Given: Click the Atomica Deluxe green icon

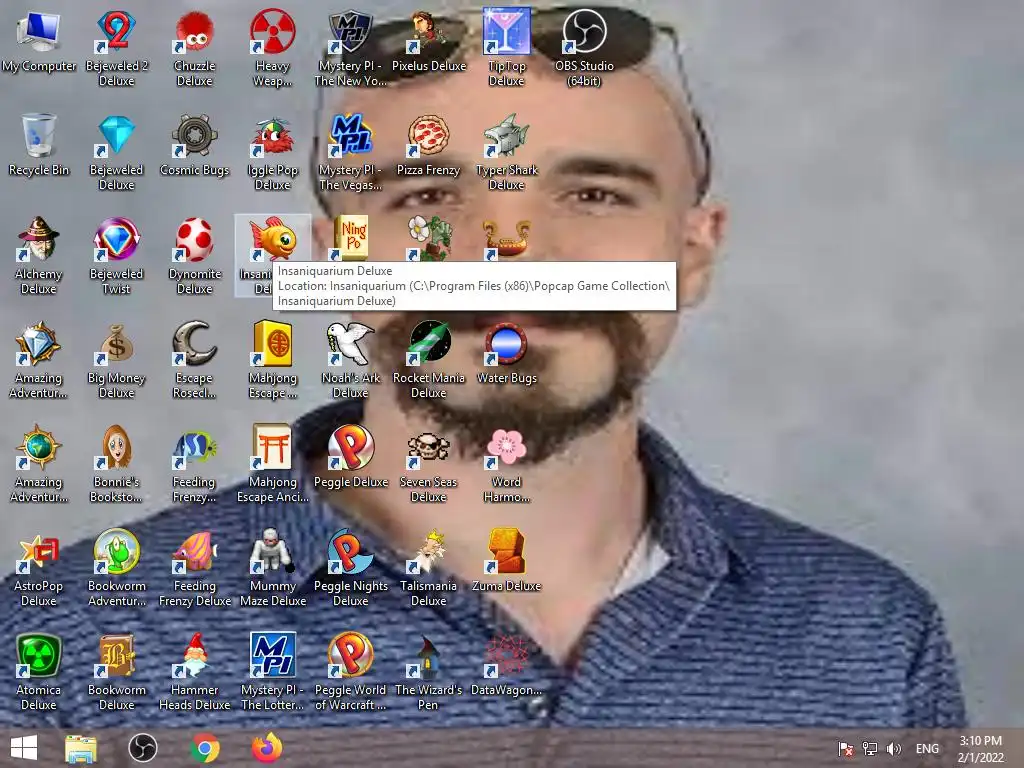Looking at the screenshot, I should [x=39, y=655].
